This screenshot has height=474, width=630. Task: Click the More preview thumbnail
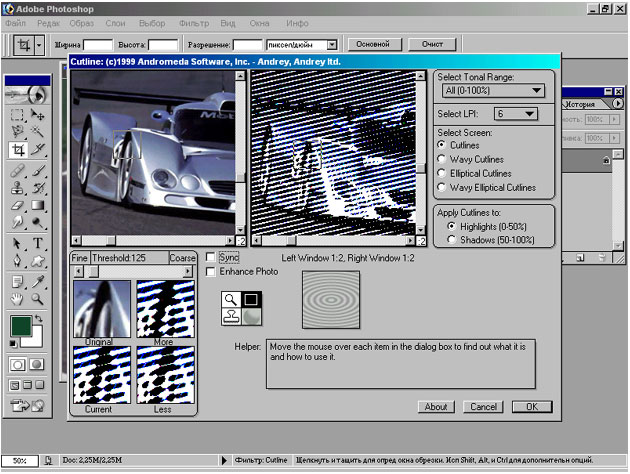166,309
